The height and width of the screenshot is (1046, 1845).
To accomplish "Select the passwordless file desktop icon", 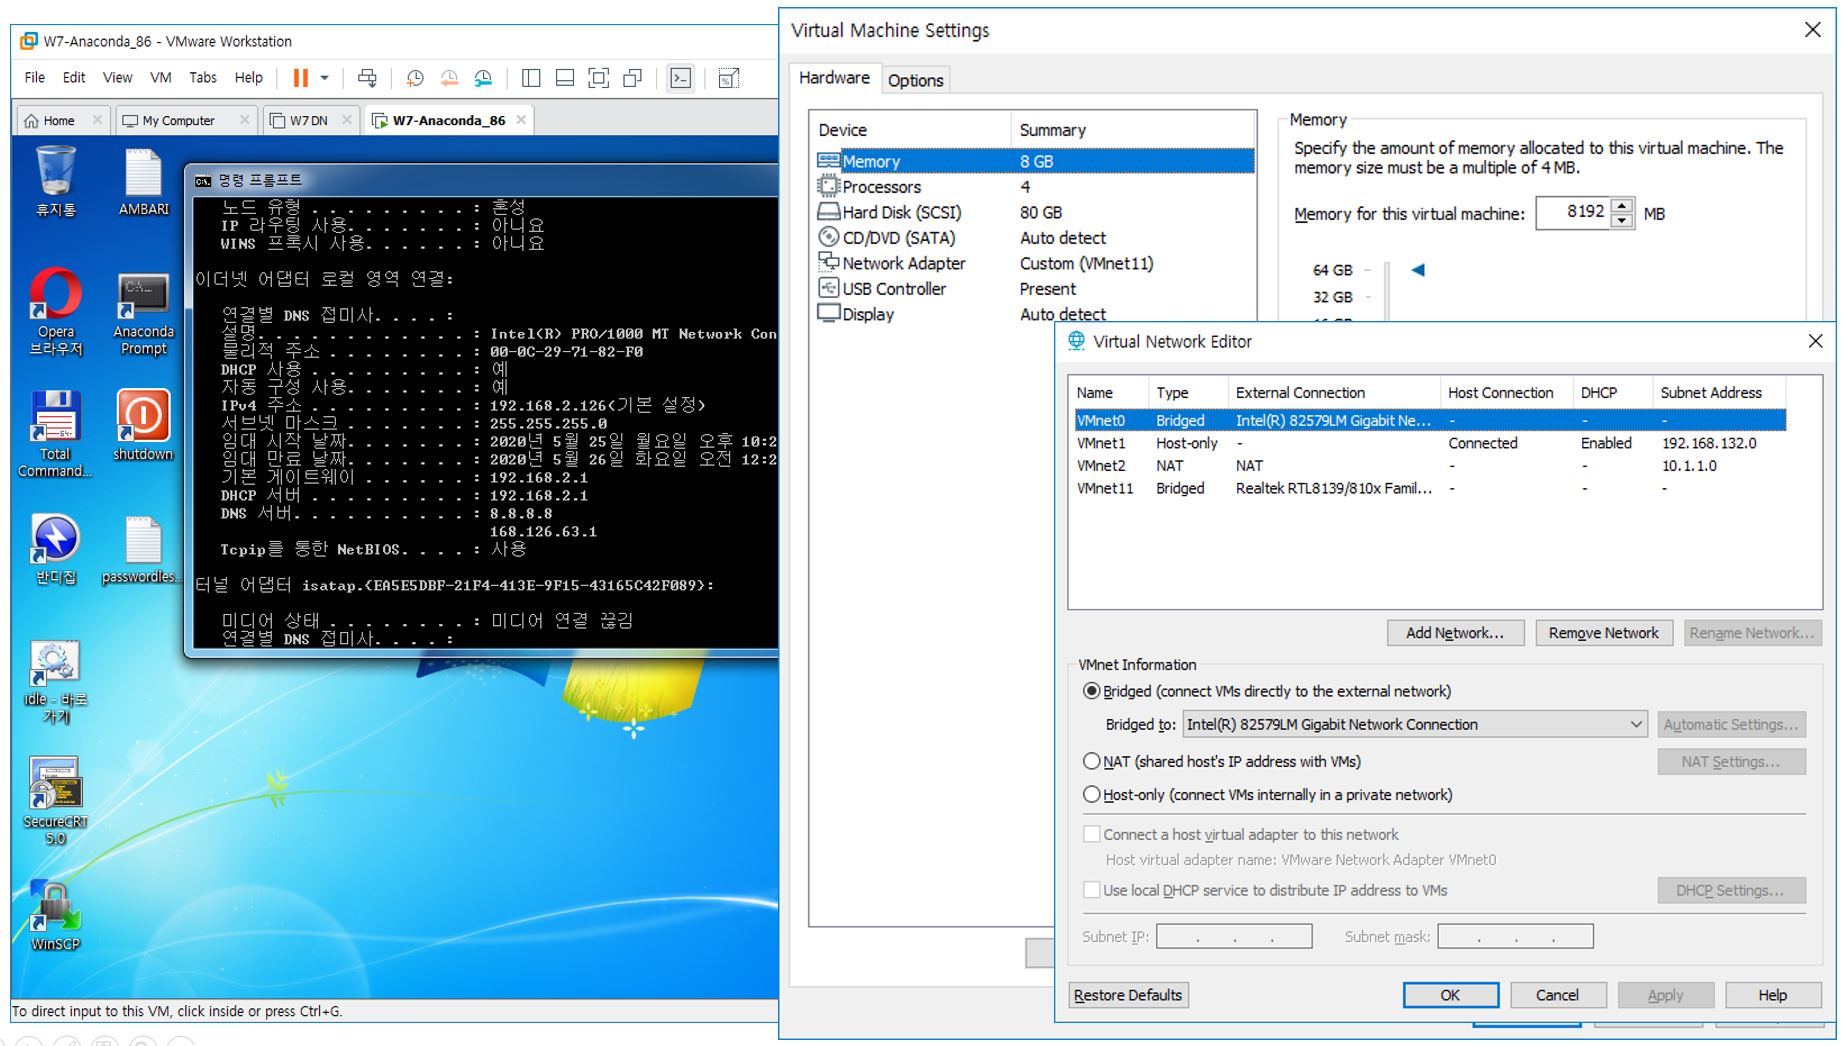I will (x=141, y=549).
